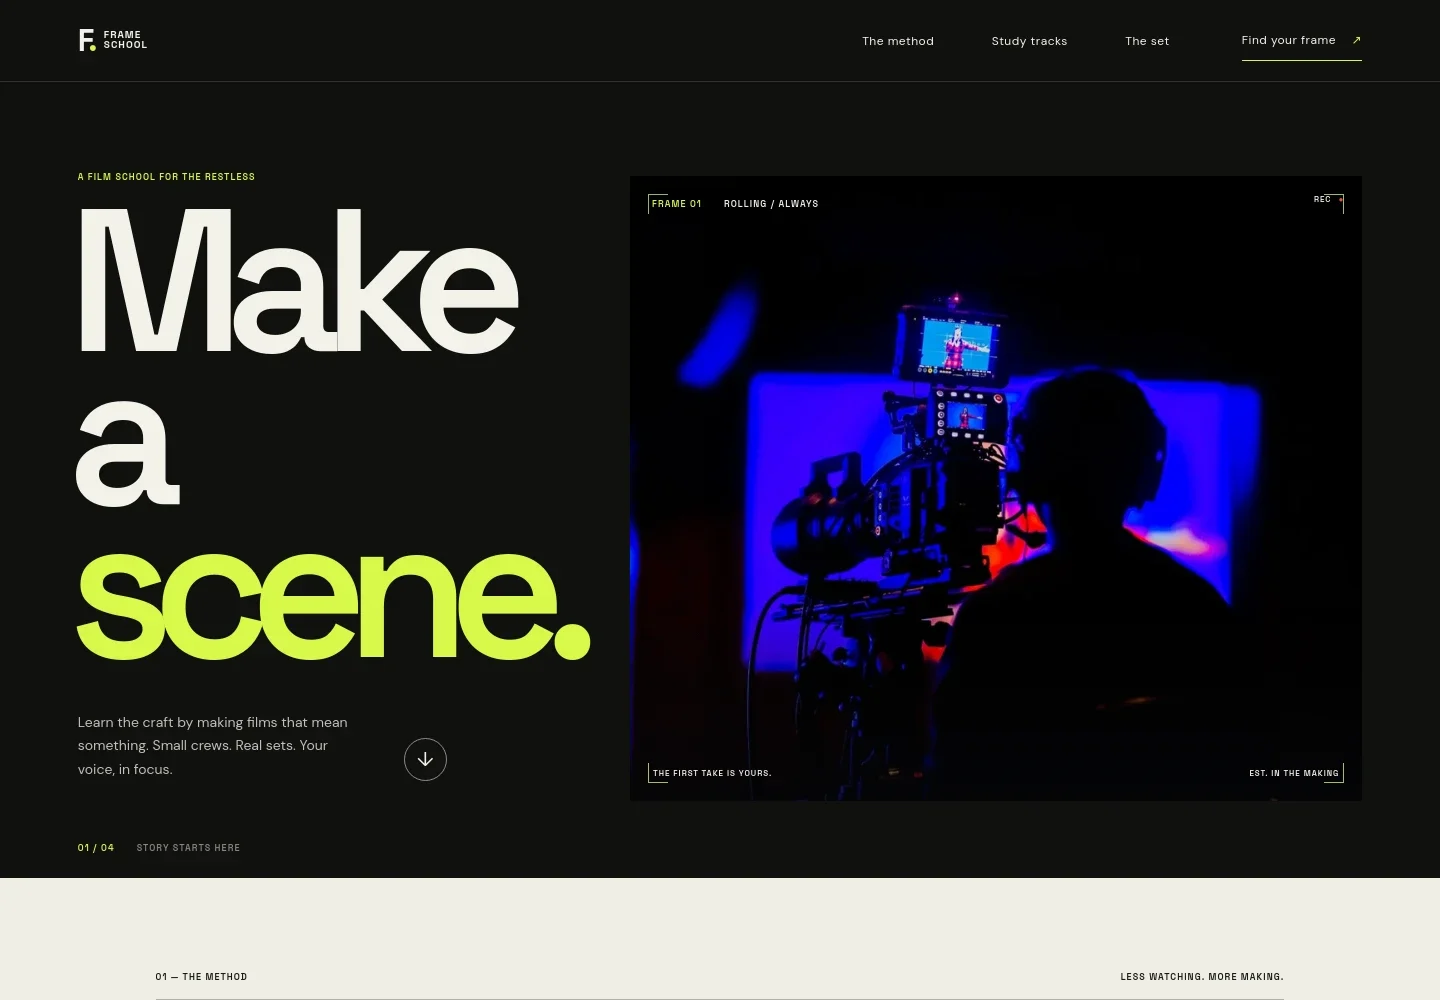This screenshot has height=1000, width=1440.
Task: Click the word Make in the headline
Action: pos(298,281)
